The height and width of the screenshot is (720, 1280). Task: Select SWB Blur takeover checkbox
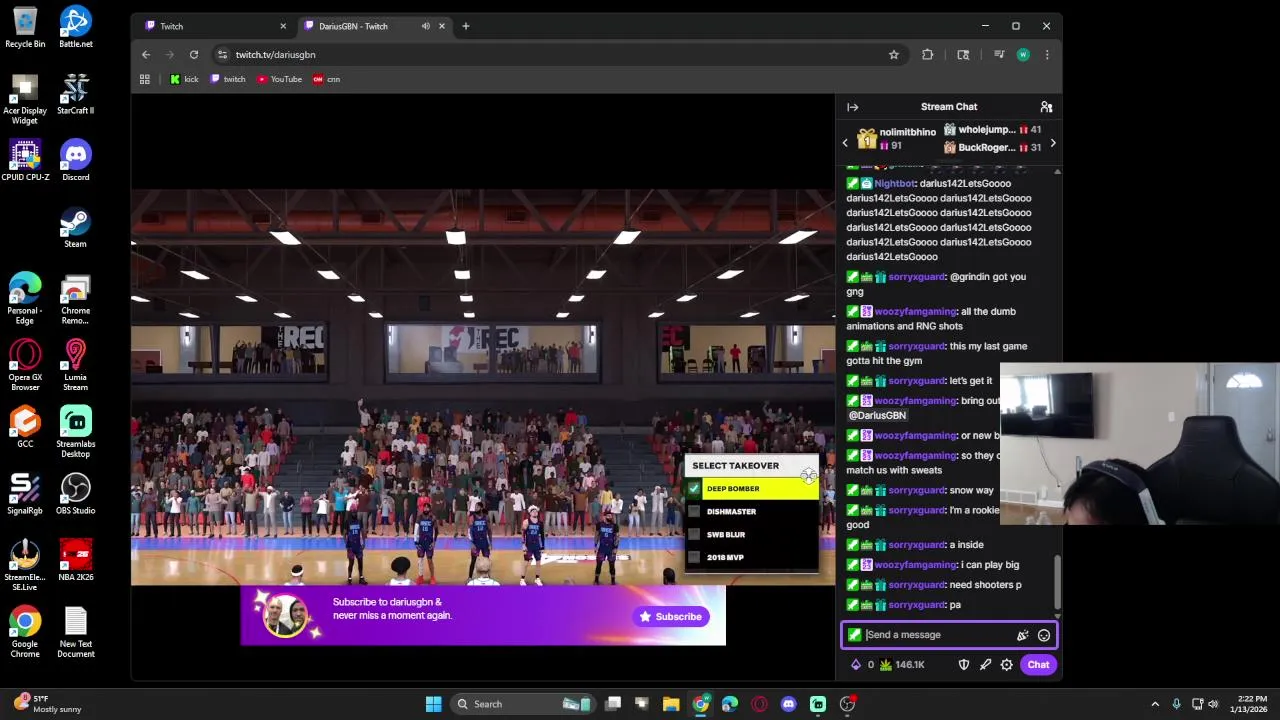click(694, 535)
